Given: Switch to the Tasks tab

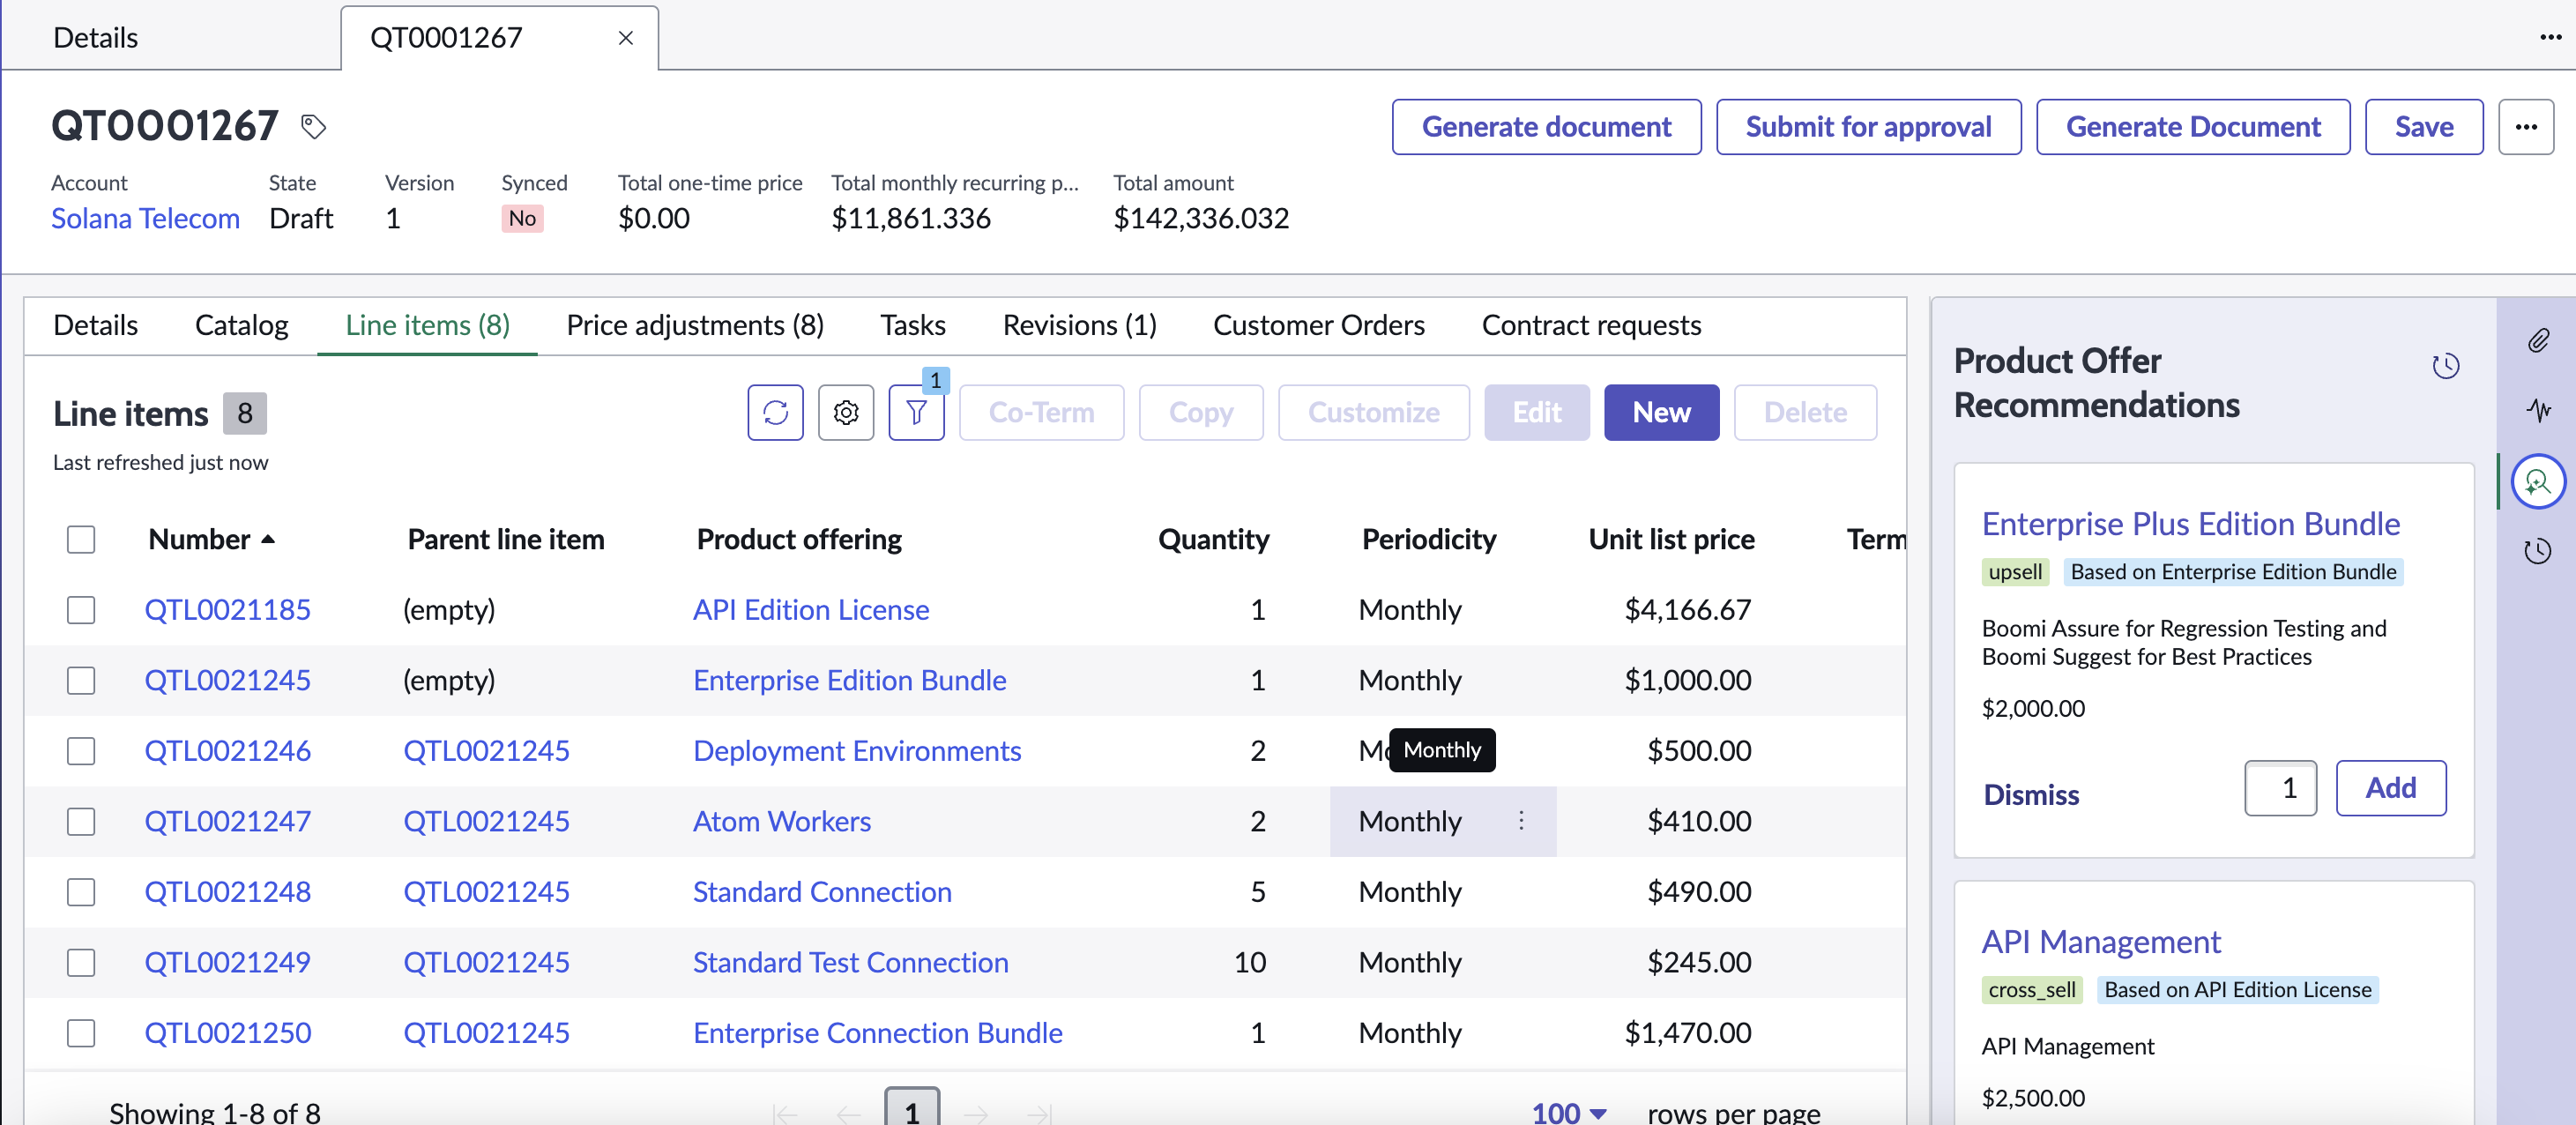Looking at the screenshot, I should 913,325.
